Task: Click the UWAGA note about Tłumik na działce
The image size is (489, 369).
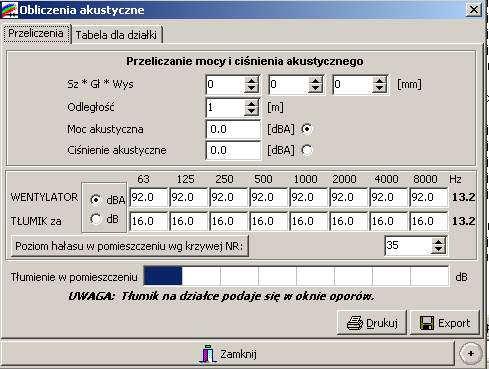Action: pos(221,296)
